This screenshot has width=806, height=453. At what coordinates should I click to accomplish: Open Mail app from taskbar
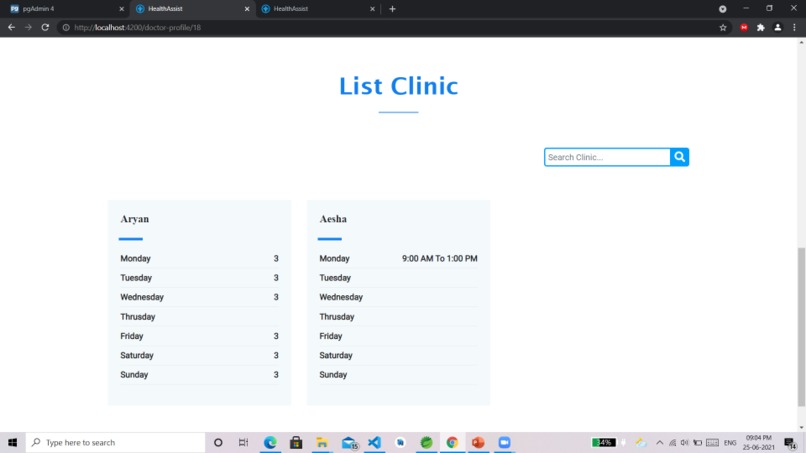click(349, 442)
